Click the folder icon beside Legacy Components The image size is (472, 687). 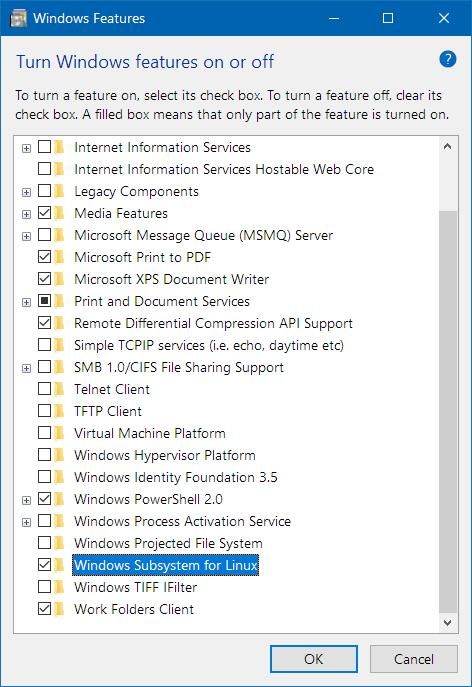(59, 191)
